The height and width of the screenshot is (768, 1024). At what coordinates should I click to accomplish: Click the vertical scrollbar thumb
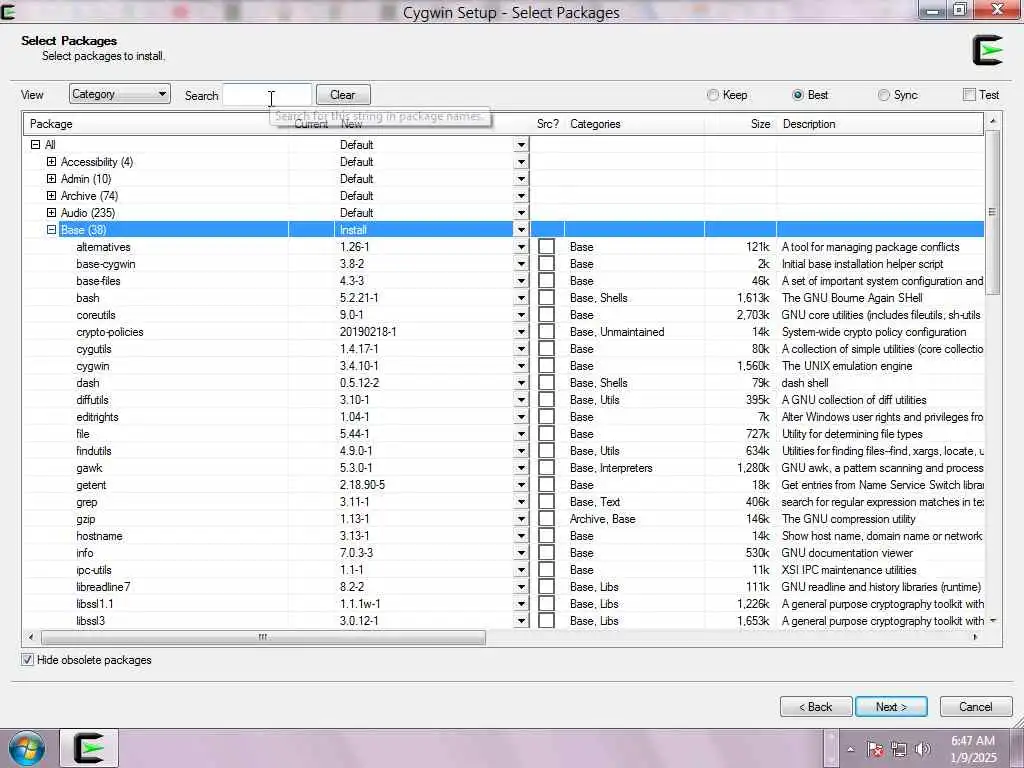pos(992,212)
